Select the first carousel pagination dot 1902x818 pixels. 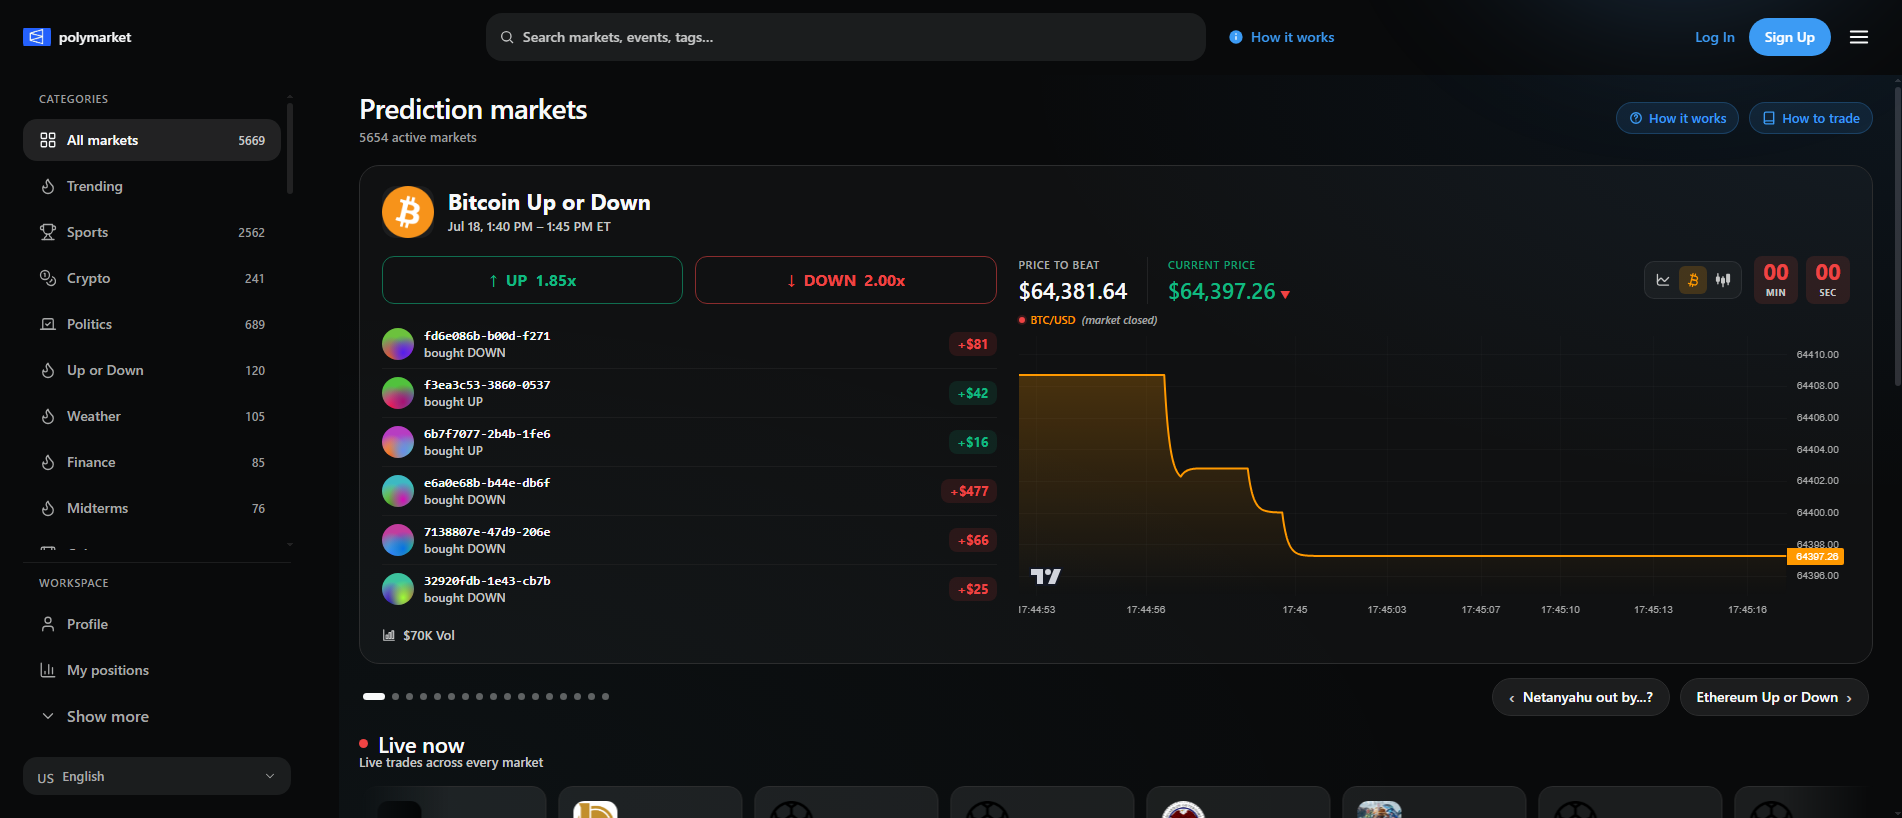pos(374,696)
